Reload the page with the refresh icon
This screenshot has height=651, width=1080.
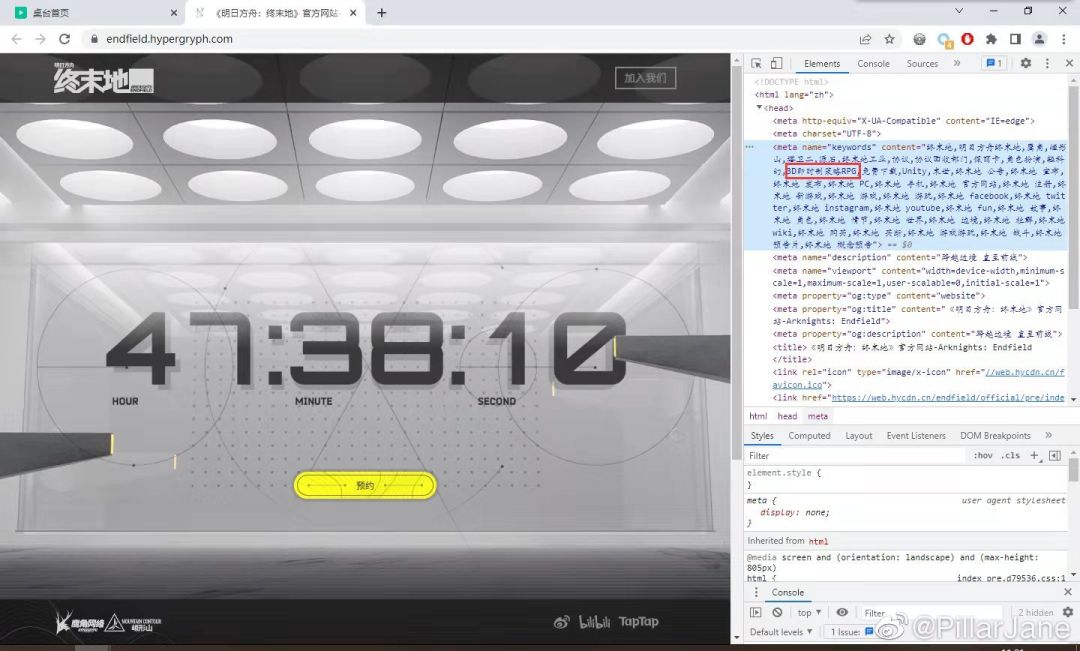[x=64, y=39]
